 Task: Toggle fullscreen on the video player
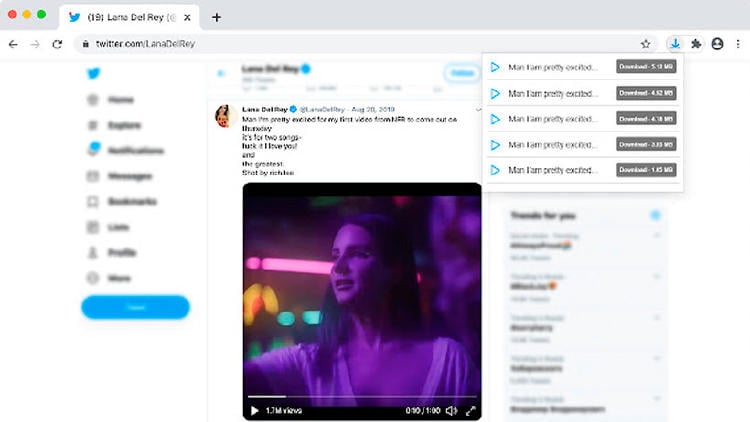(x=470, y=410)
